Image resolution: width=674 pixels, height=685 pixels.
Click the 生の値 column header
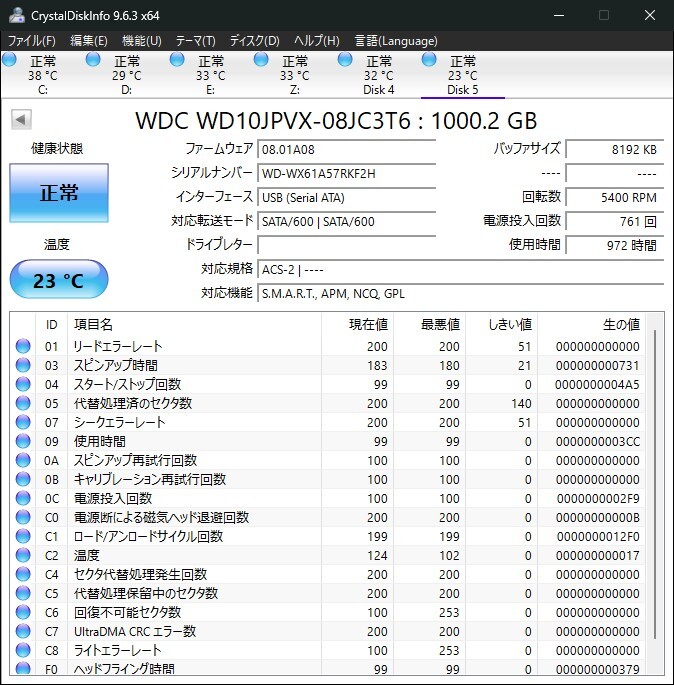point(591,325)
